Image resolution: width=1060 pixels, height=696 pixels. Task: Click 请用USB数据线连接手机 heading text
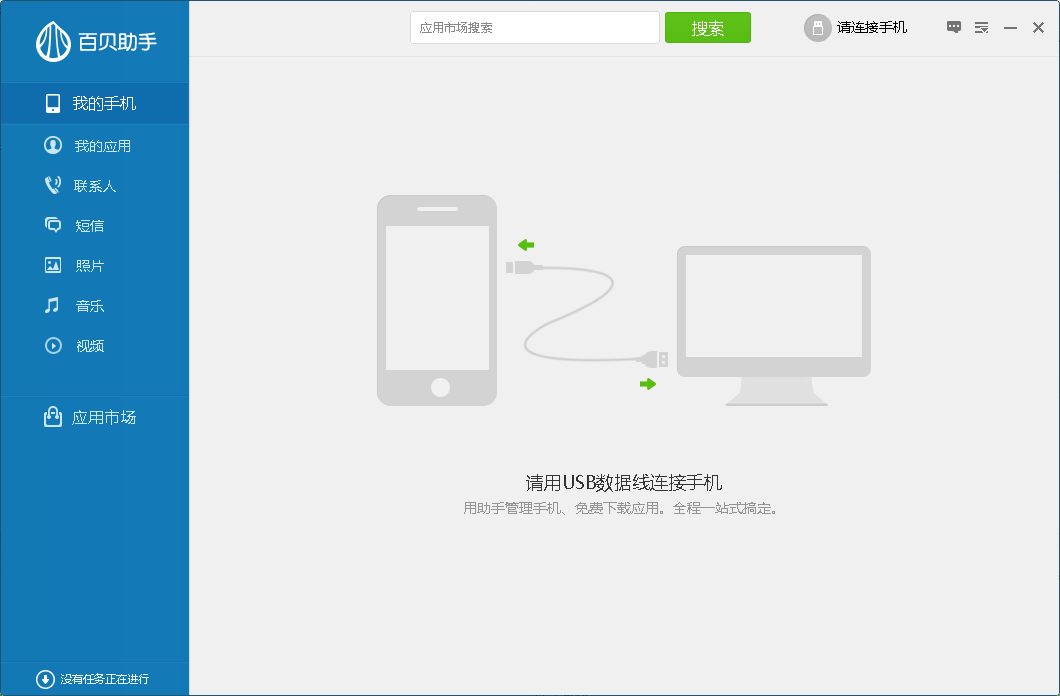(x=624, y=482)
